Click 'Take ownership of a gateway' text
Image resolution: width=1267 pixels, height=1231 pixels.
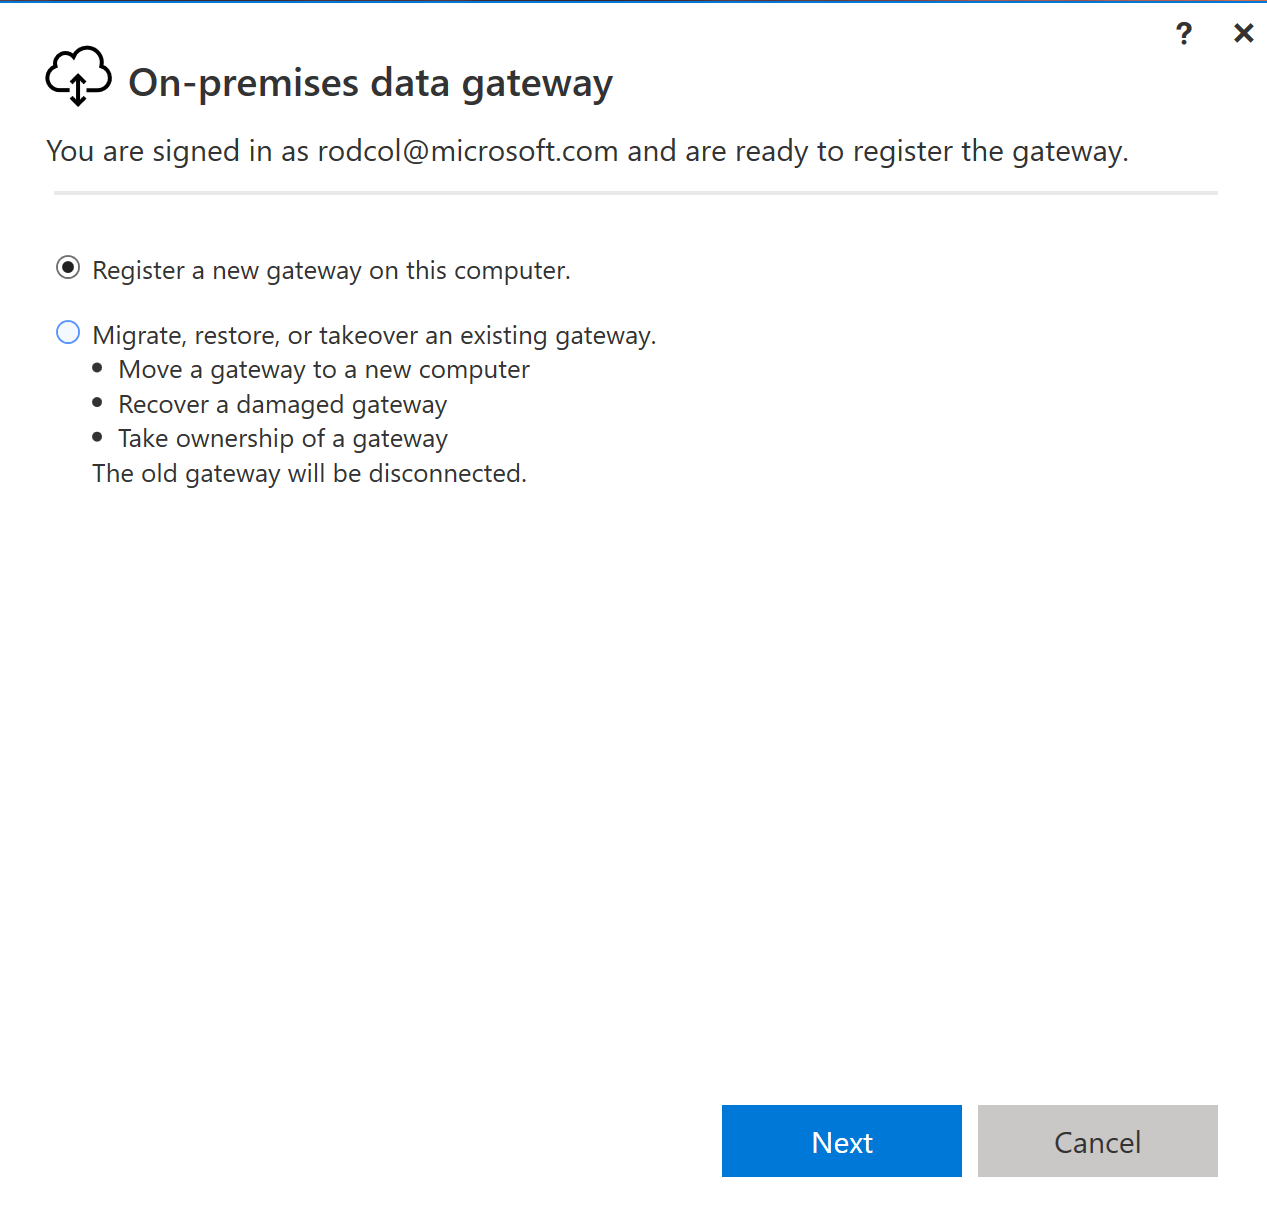pyautogui.click(x=283, y=439)
